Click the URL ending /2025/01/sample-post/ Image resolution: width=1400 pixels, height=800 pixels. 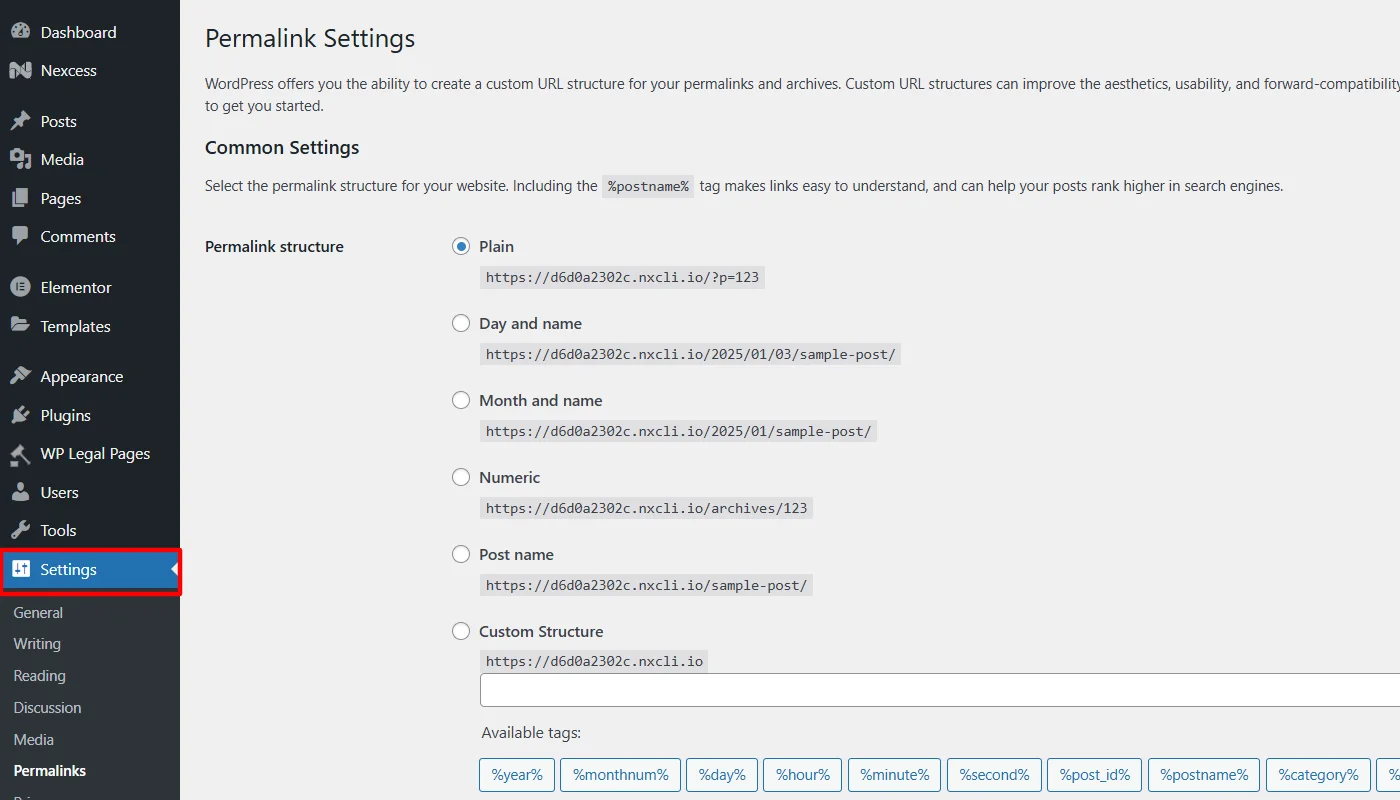click(x=678, y=431)
